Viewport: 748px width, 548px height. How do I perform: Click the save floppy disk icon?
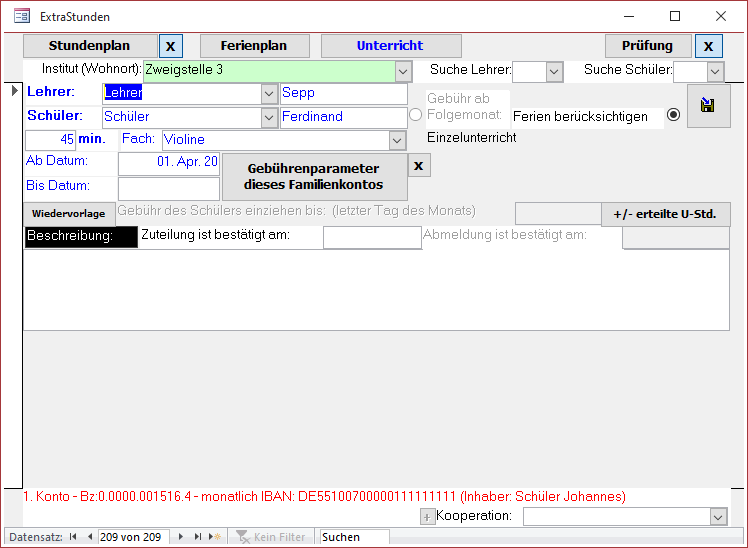click(x=708, y=106)
